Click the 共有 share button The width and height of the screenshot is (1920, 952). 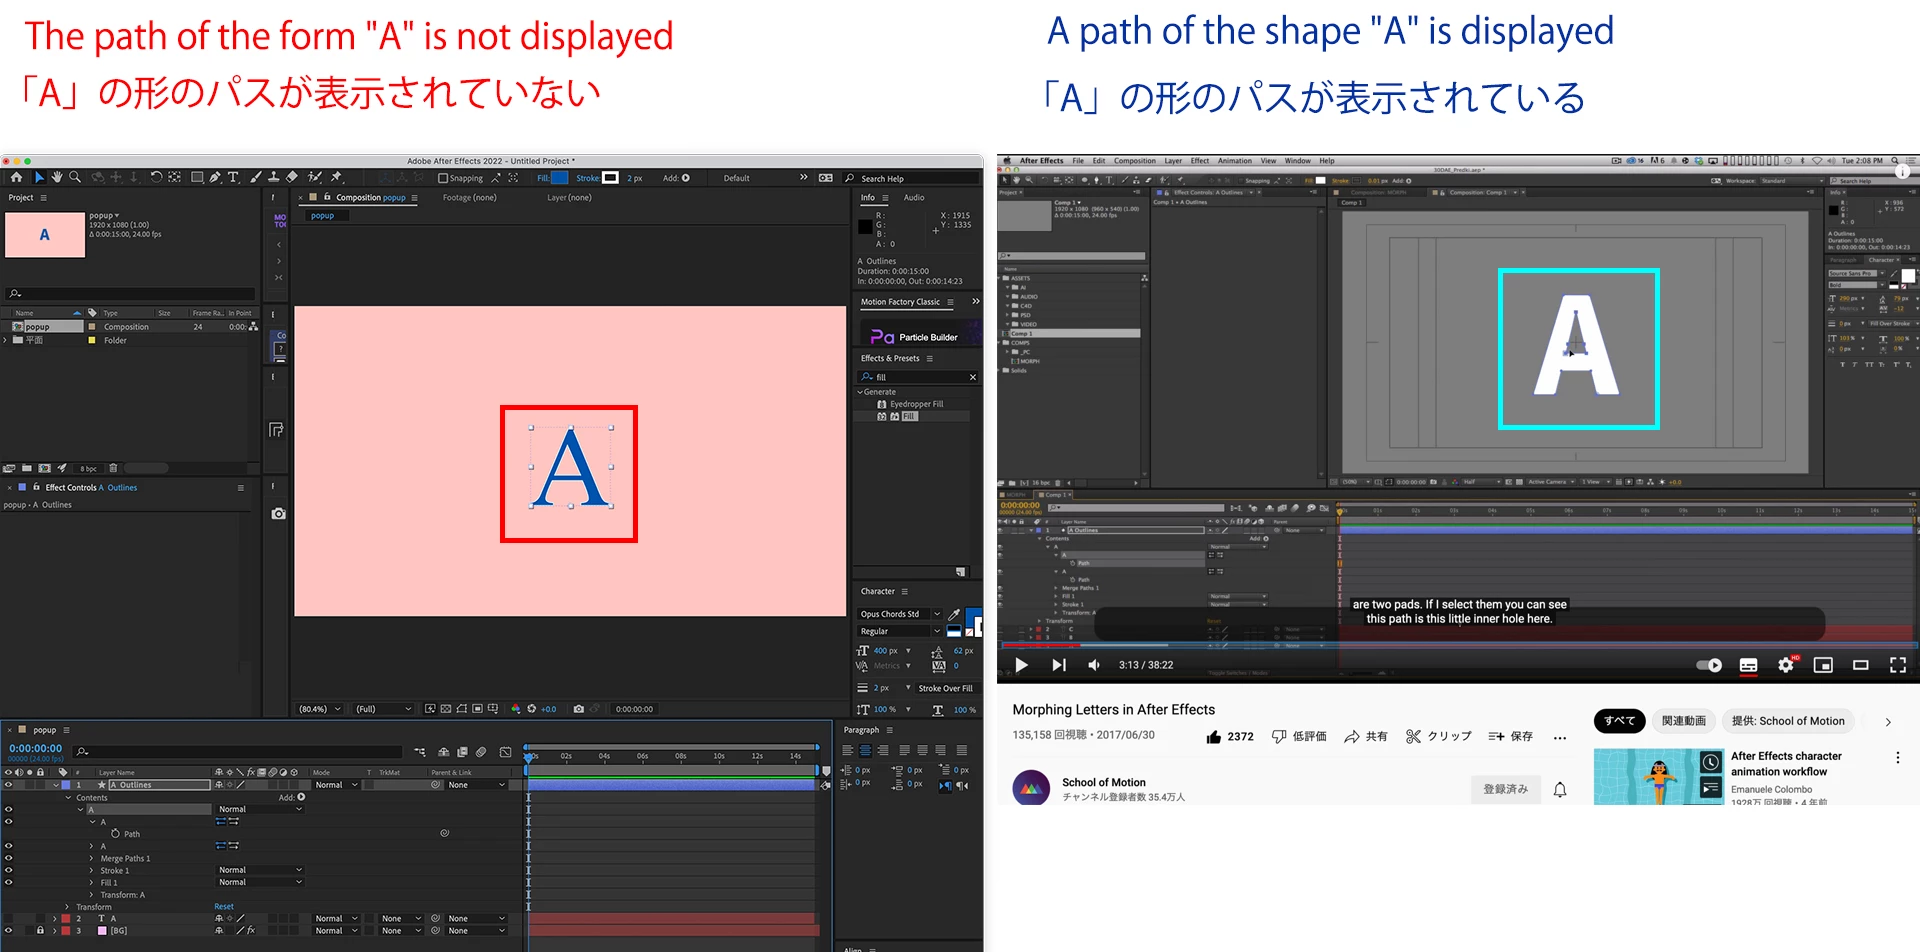(x=1366, y=736)
